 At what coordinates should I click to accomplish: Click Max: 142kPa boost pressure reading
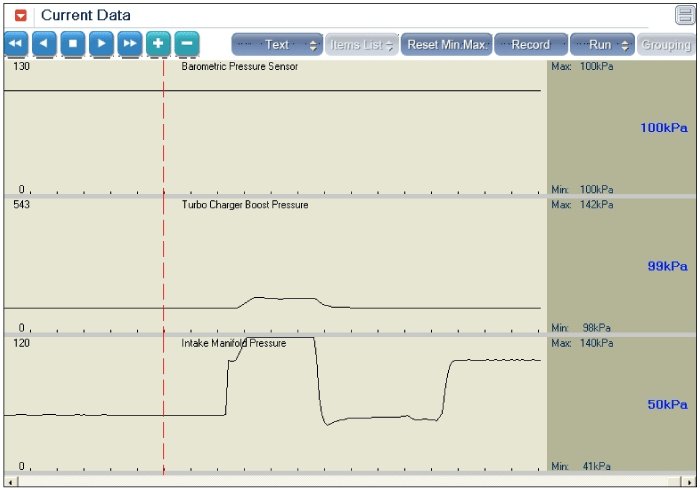582,205
